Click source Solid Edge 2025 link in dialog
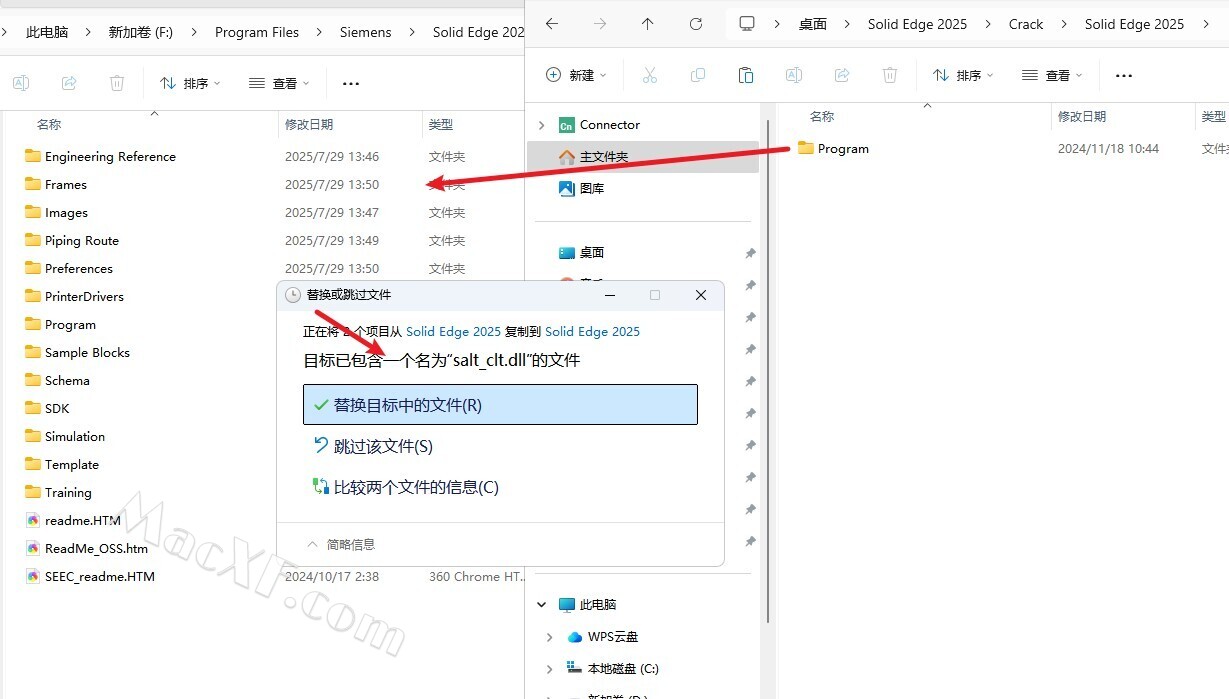The width and height of the screenshot is (1229, 699). [x=453, y=331]
